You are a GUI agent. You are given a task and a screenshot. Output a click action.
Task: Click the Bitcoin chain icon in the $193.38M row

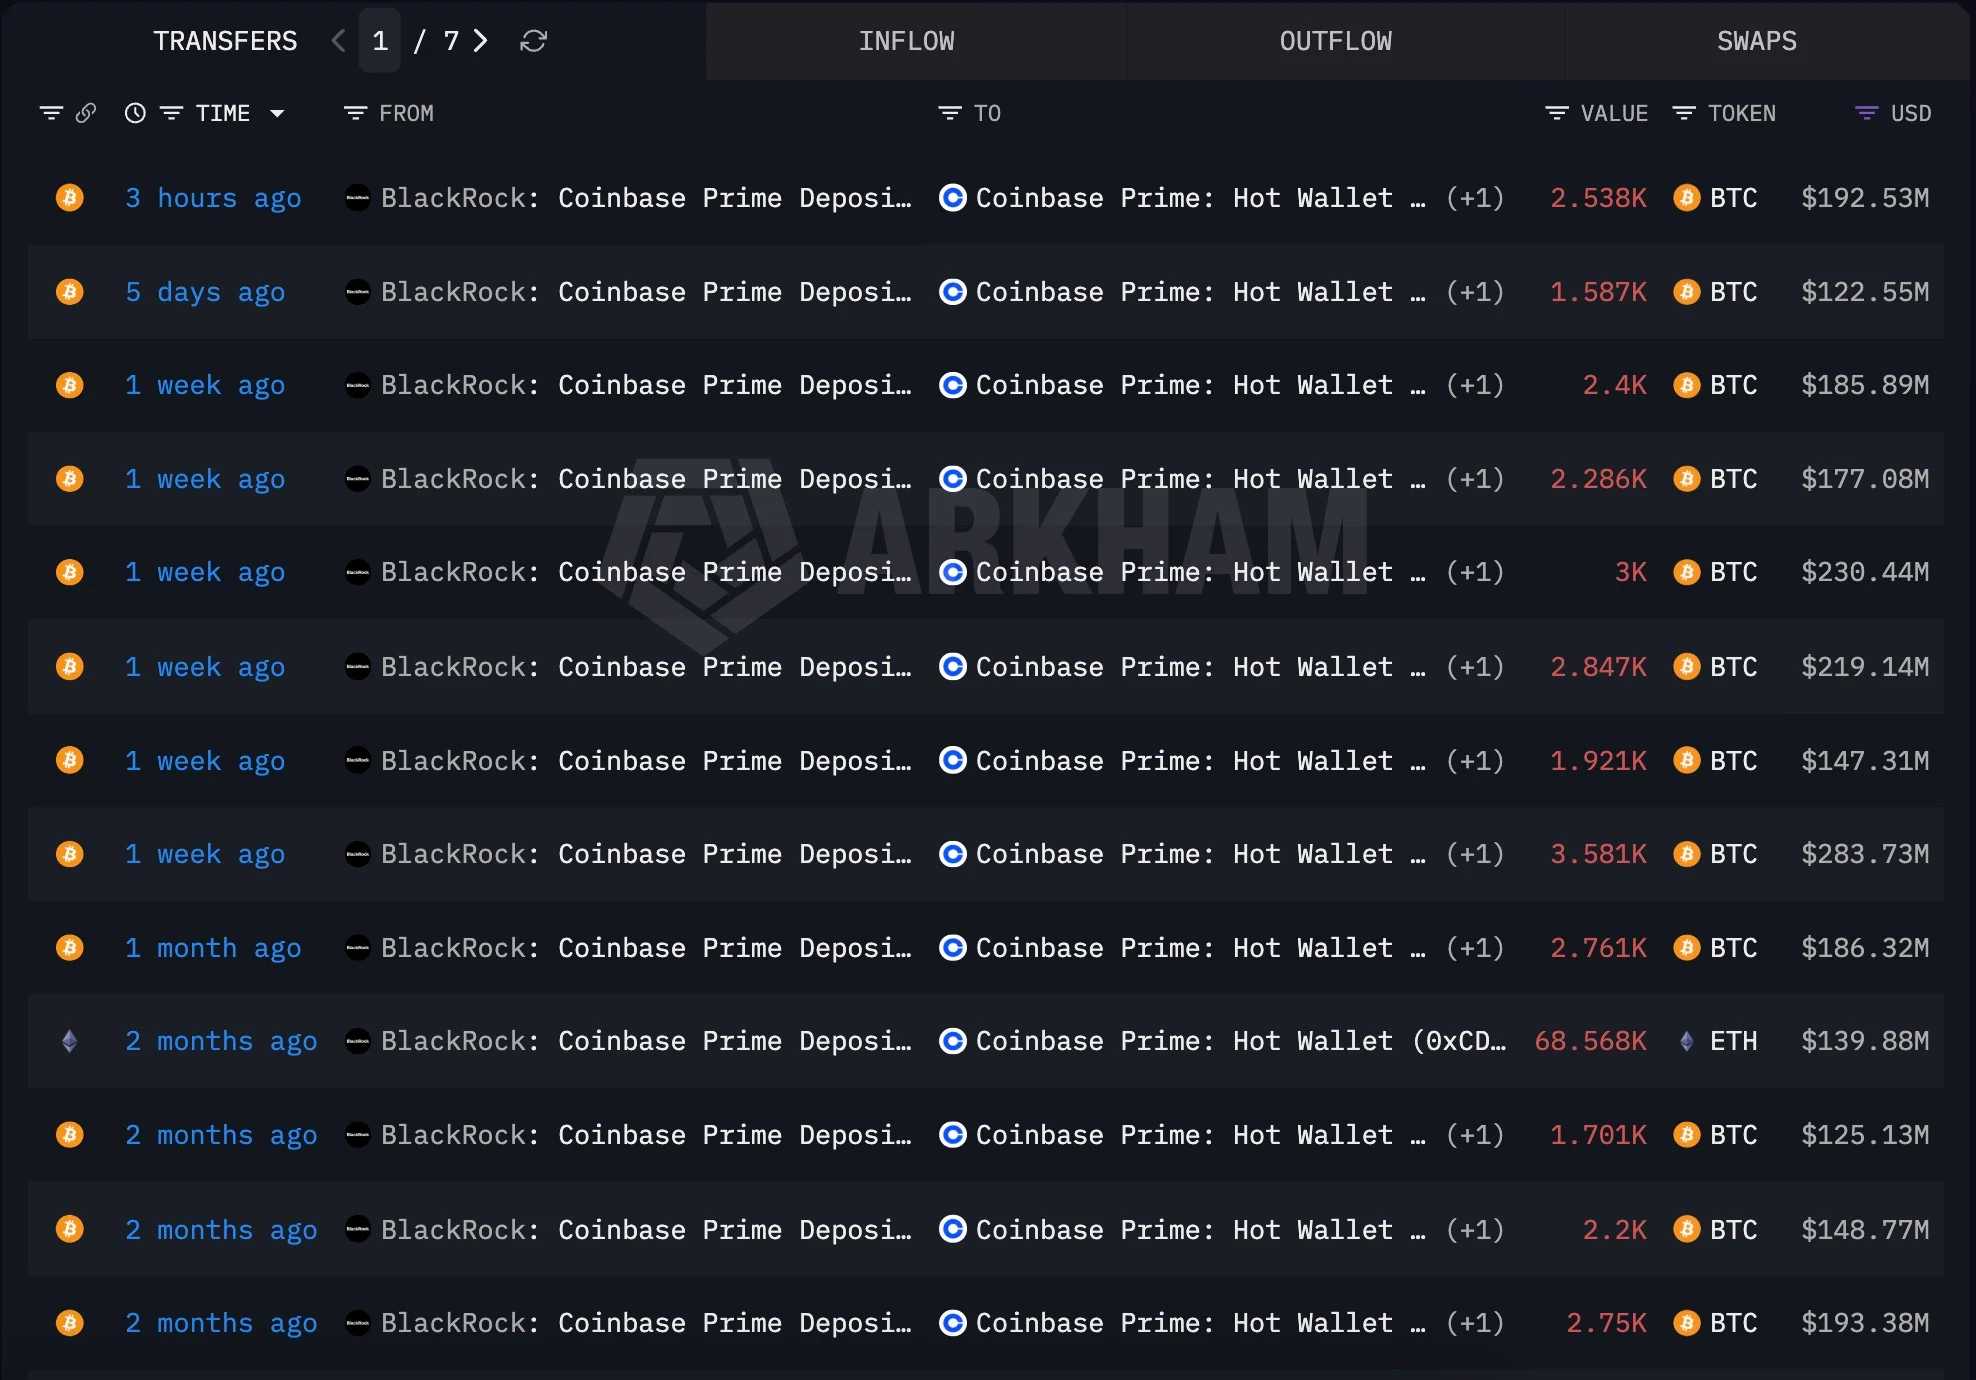tap(70, 1323)
